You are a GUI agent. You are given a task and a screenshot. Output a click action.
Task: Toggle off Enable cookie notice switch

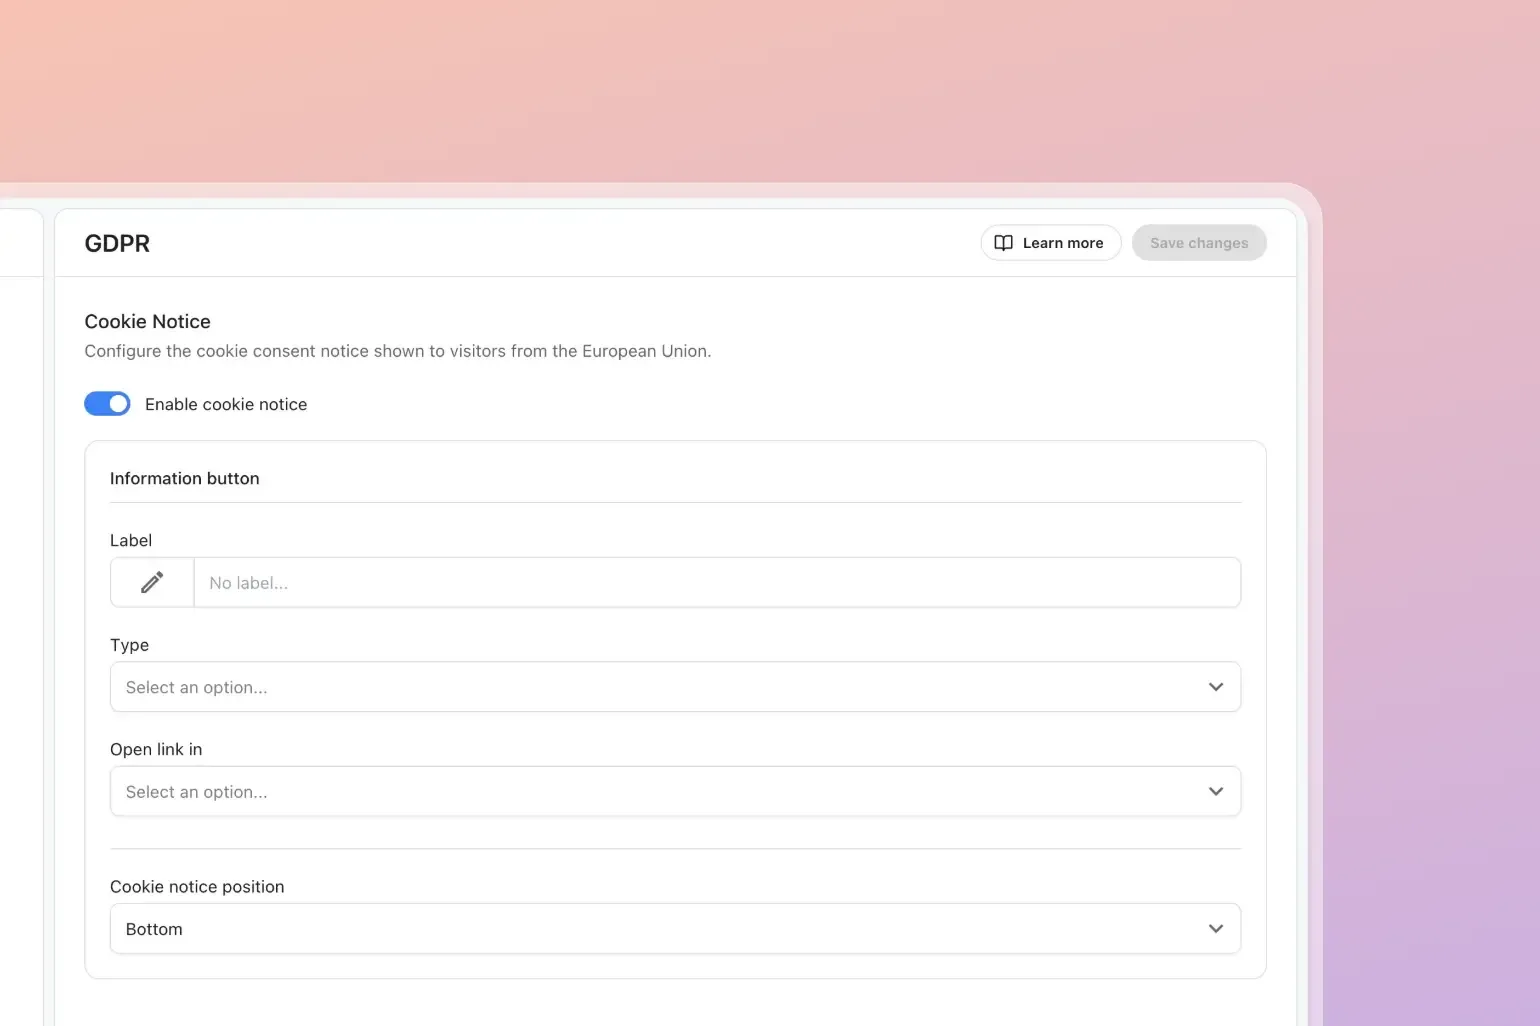click(x=107, y=404)
